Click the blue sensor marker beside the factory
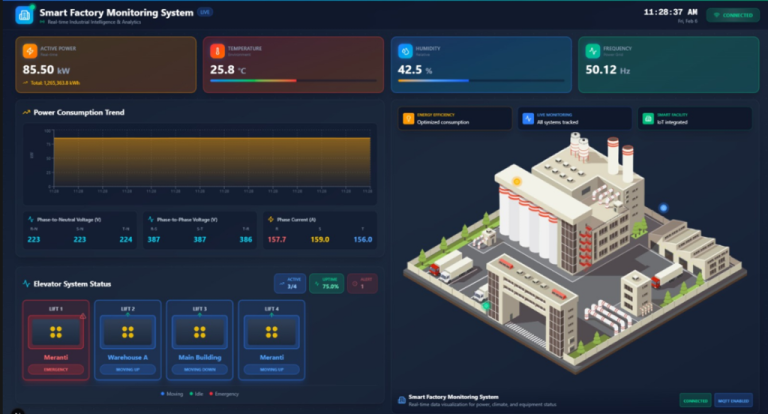The image size is (768, 414). coord(664,208)
